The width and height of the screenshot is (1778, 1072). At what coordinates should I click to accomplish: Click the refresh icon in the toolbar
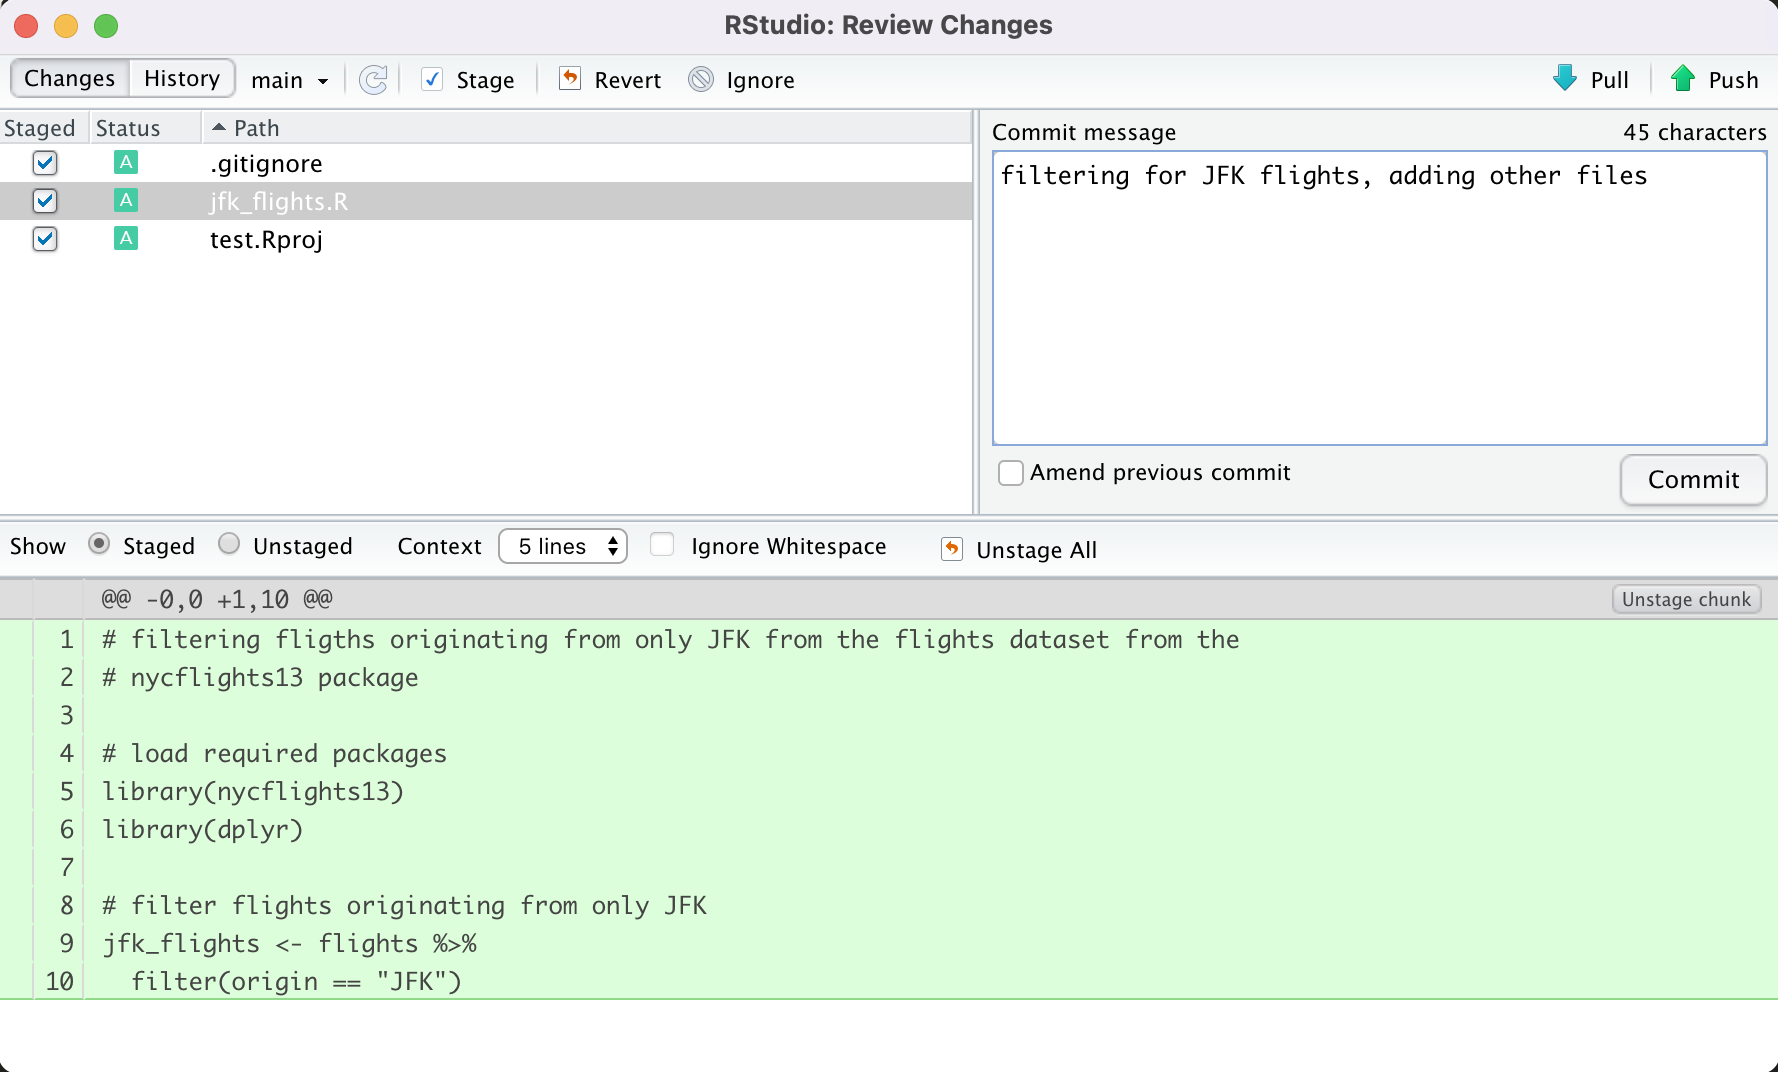(373, 80)
